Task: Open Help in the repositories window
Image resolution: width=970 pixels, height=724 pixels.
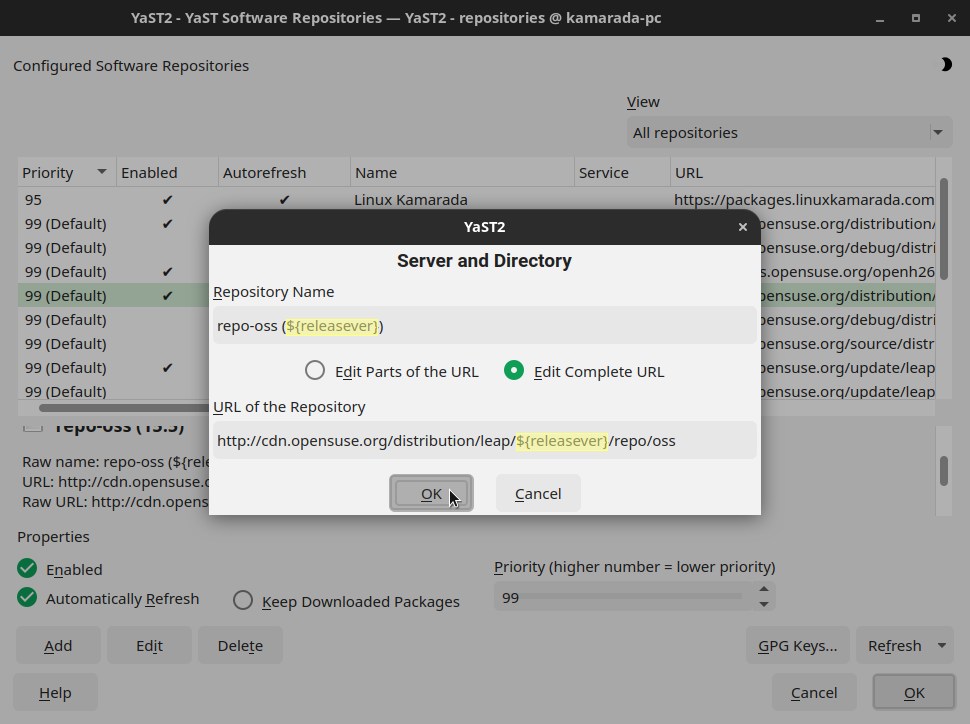Action: pyautogui.click(x=55, y=692)
